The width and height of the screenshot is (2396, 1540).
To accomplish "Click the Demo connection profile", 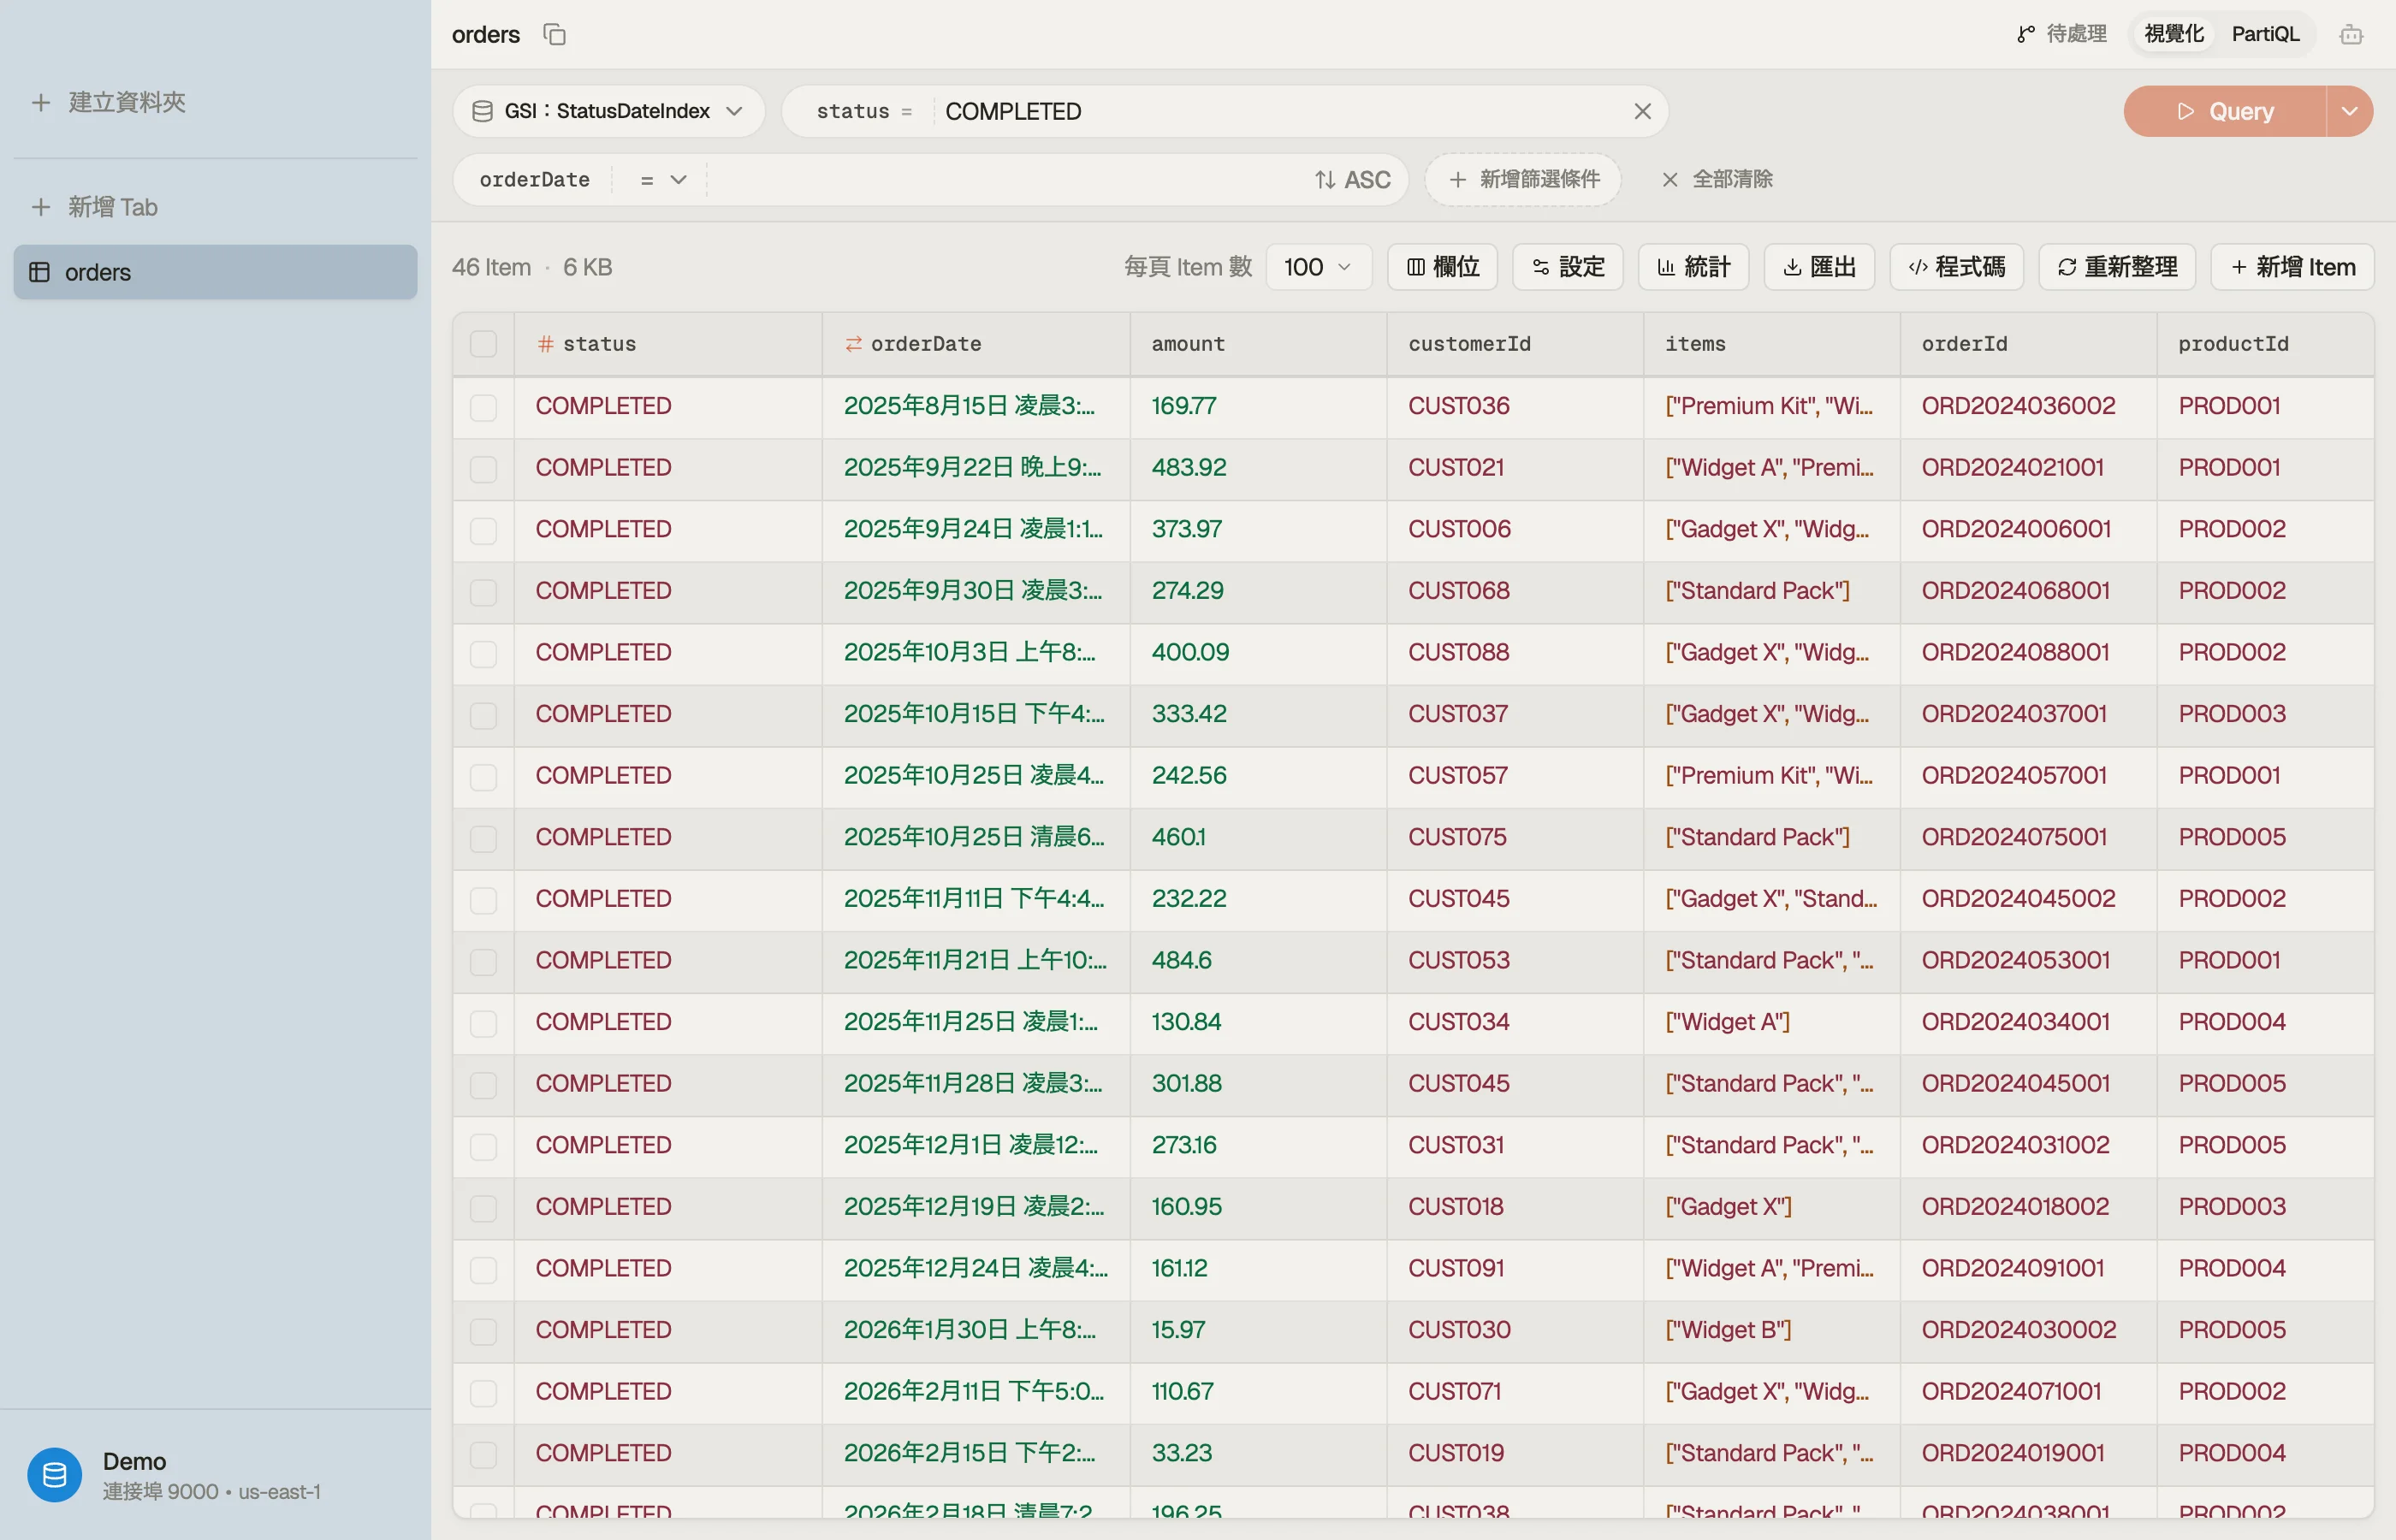I will pyautogui.click(x=215, y=1475).
